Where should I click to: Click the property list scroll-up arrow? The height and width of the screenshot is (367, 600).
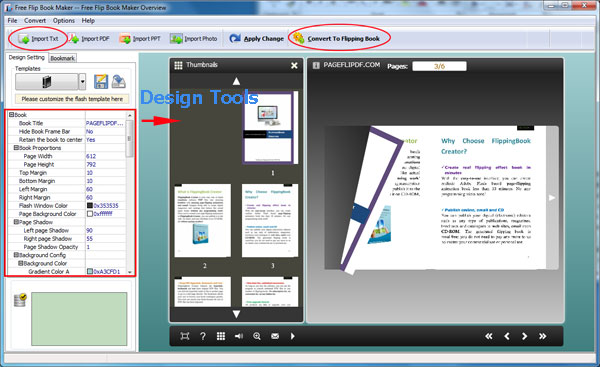[x=130, y=115]
